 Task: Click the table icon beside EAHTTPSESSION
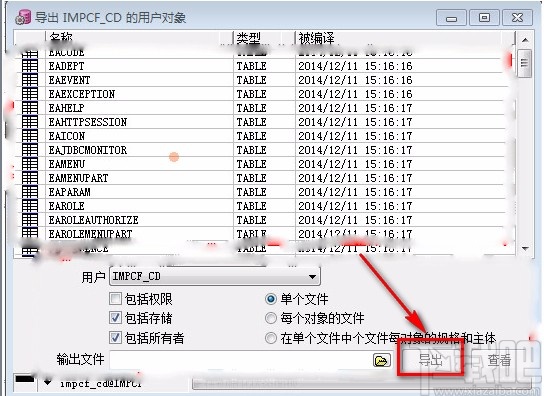click(30, 122)
